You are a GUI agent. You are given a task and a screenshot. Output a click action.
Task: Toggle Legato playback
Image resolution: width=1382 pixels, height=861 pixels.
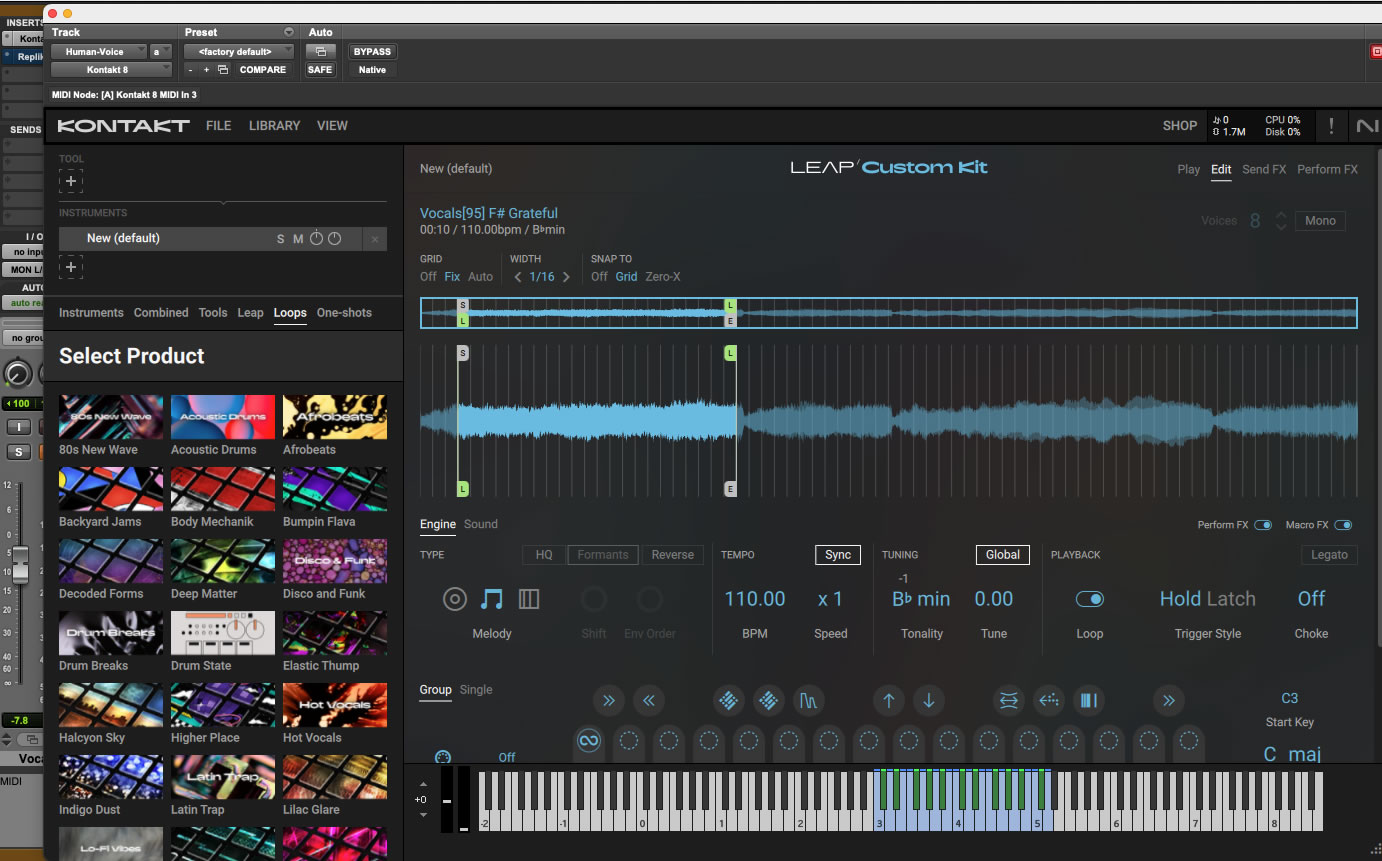[1329, 555]
